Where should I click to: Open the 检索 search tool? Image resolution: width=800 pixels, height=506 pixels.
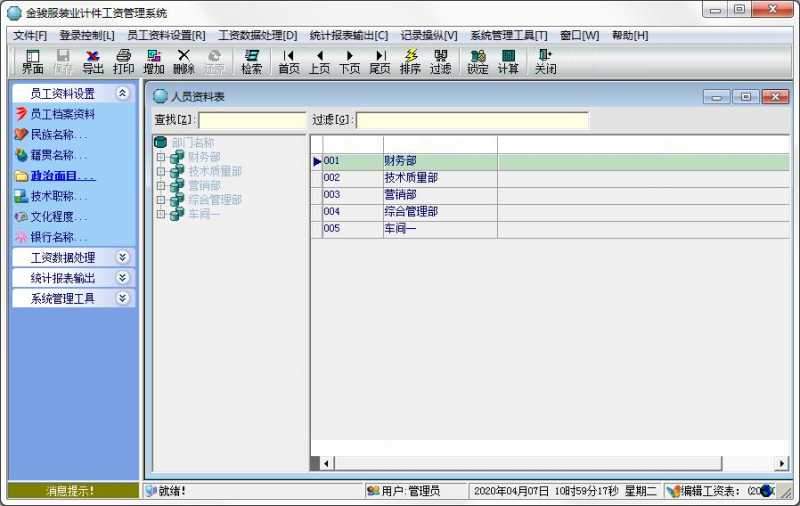pyautogui.click(x=252, y=62)
